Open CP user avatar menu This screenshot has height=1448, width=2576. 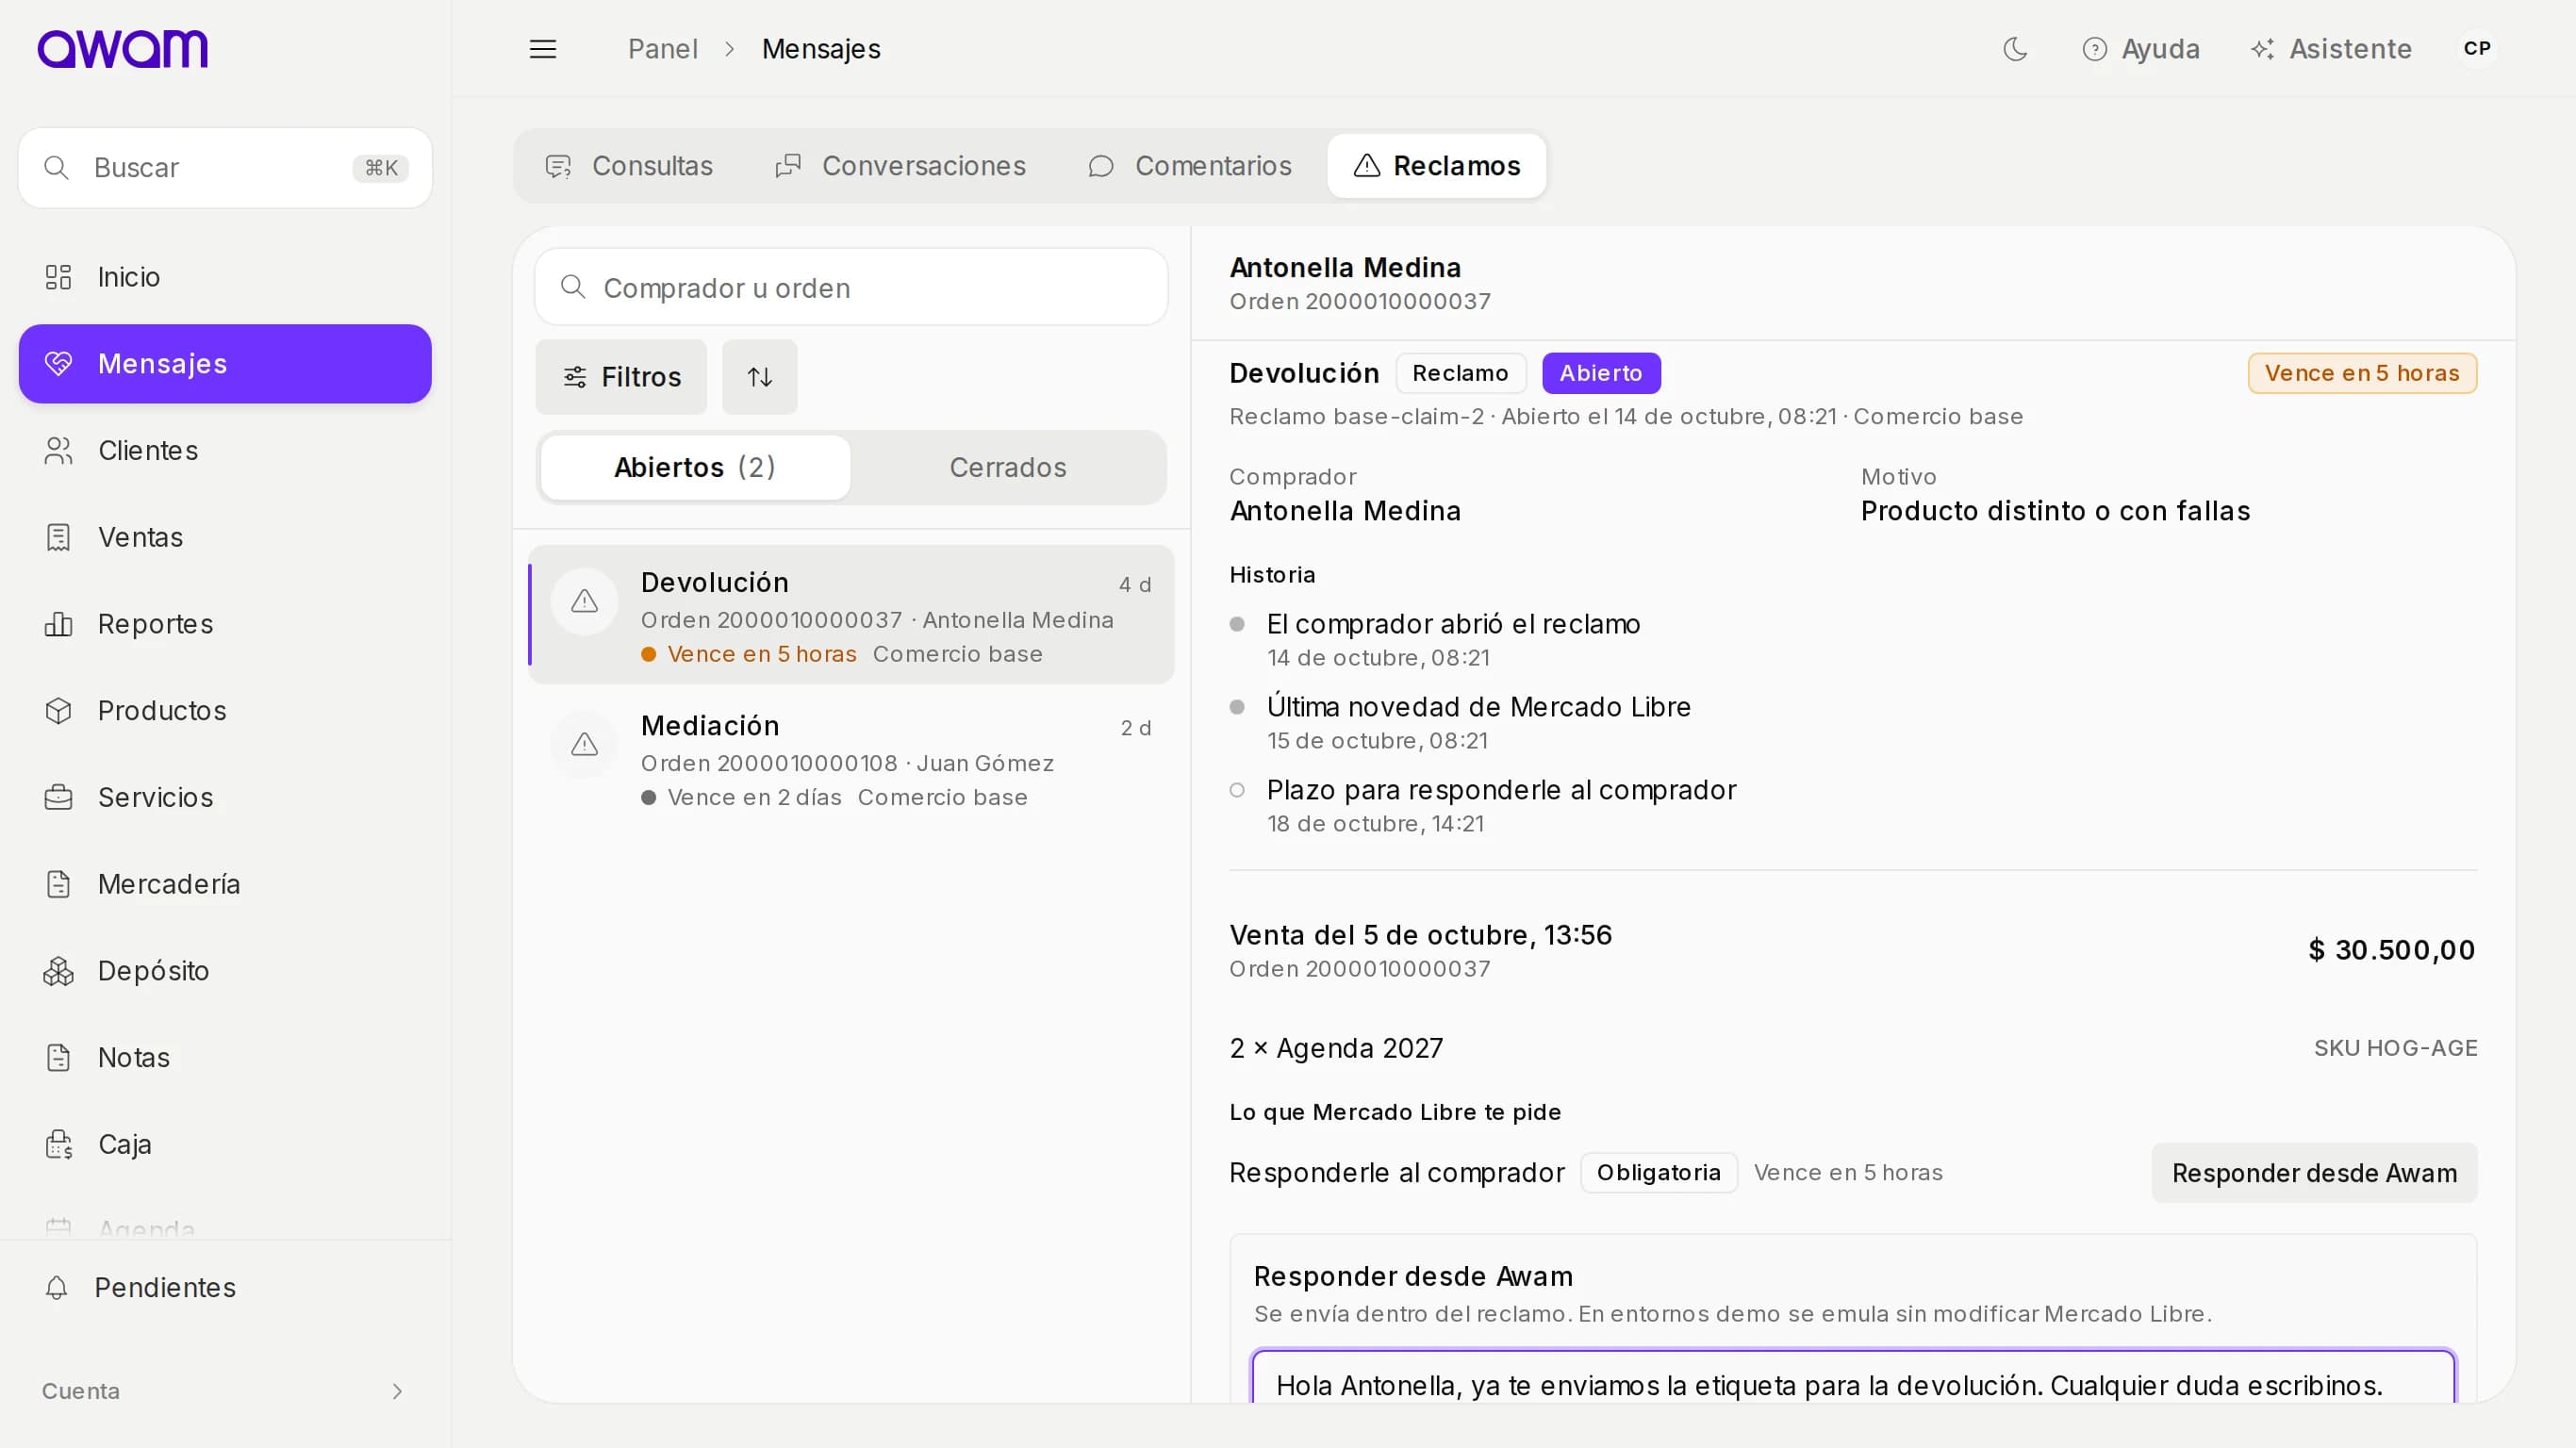[x=2477, y=48]
